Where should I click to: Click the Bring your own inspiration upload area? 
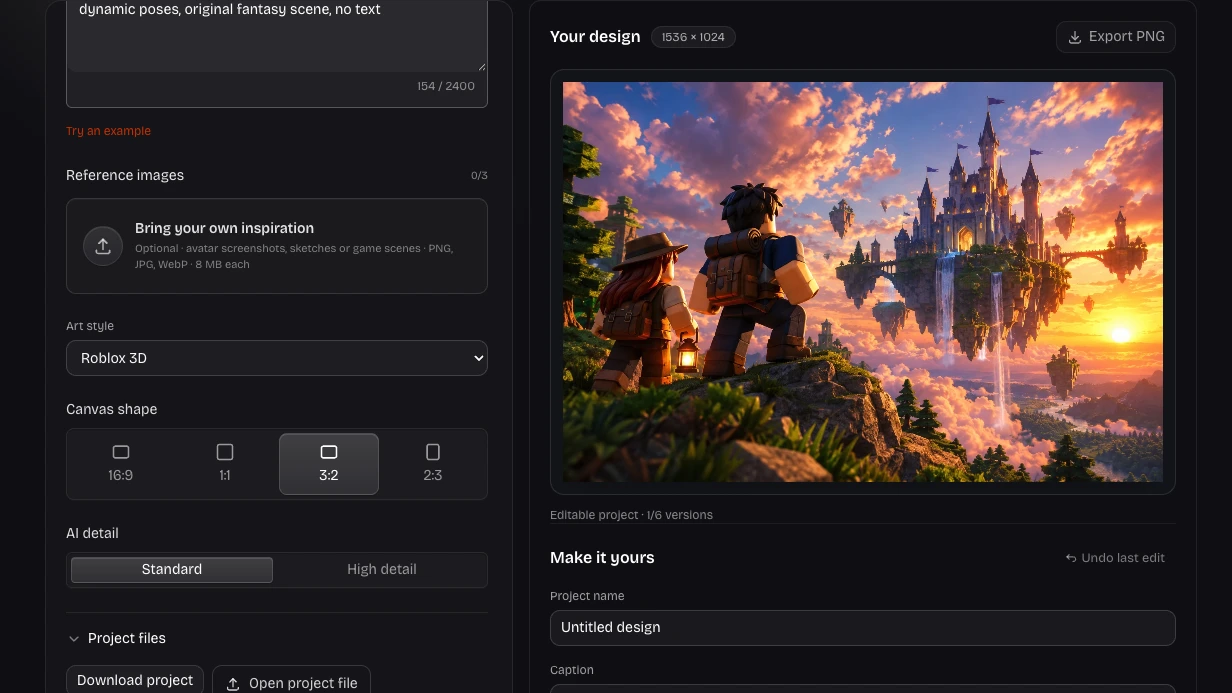pos(277,246)
